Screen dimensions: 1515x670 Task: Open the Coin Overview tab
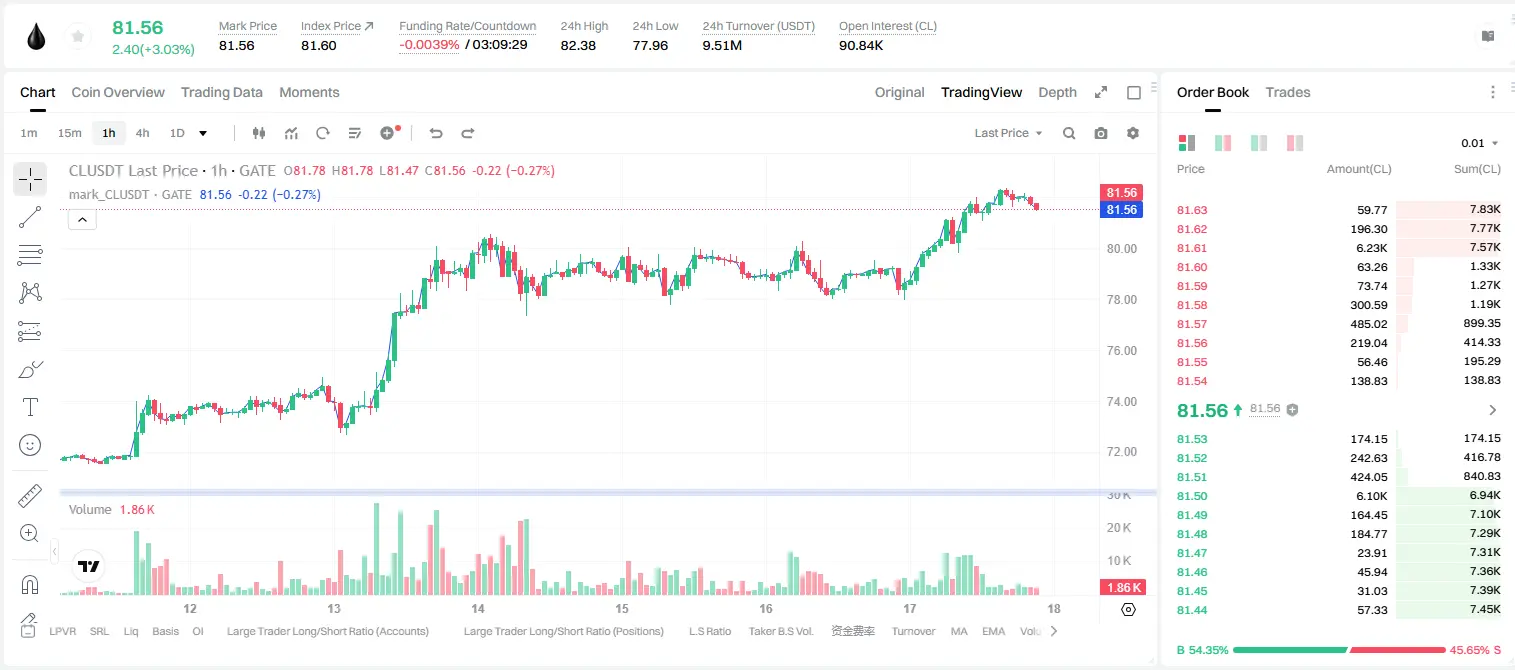tap(118, 92)
